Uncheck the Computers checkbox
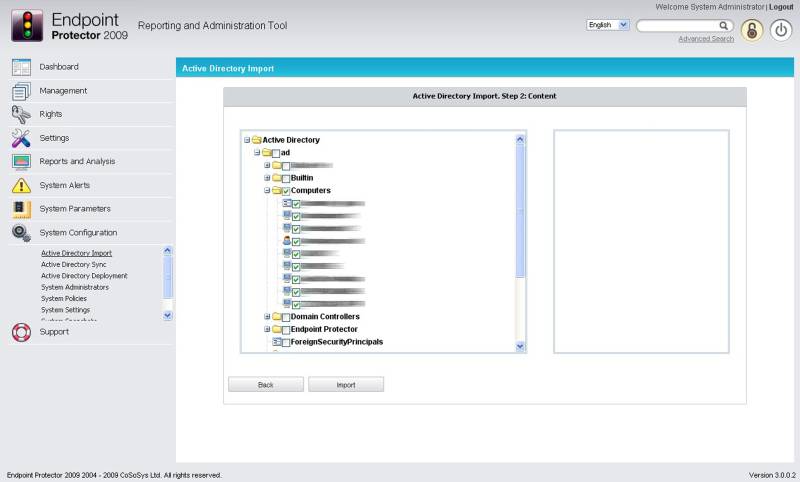 (286, 191)
